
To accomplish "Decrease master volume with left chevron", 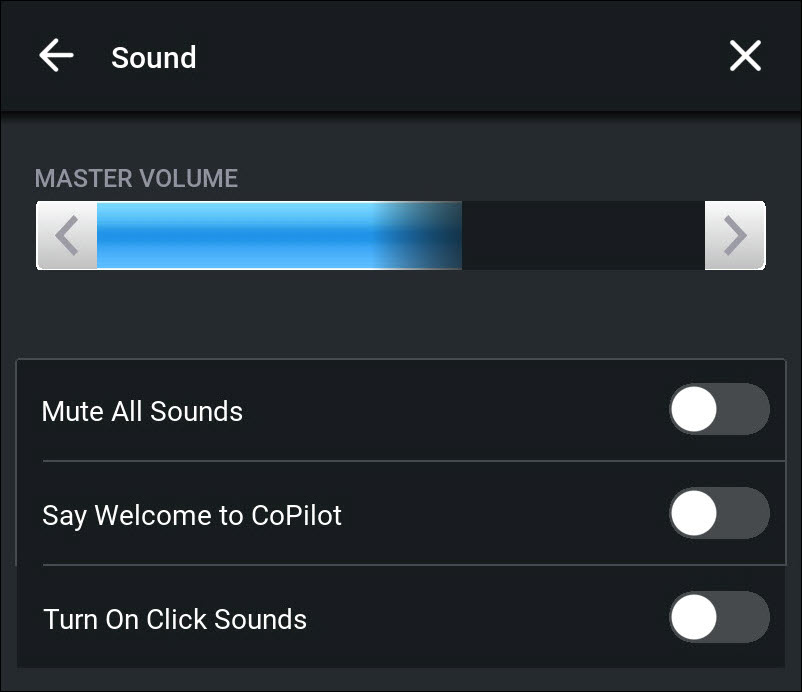I will click(x=67, y=236).
